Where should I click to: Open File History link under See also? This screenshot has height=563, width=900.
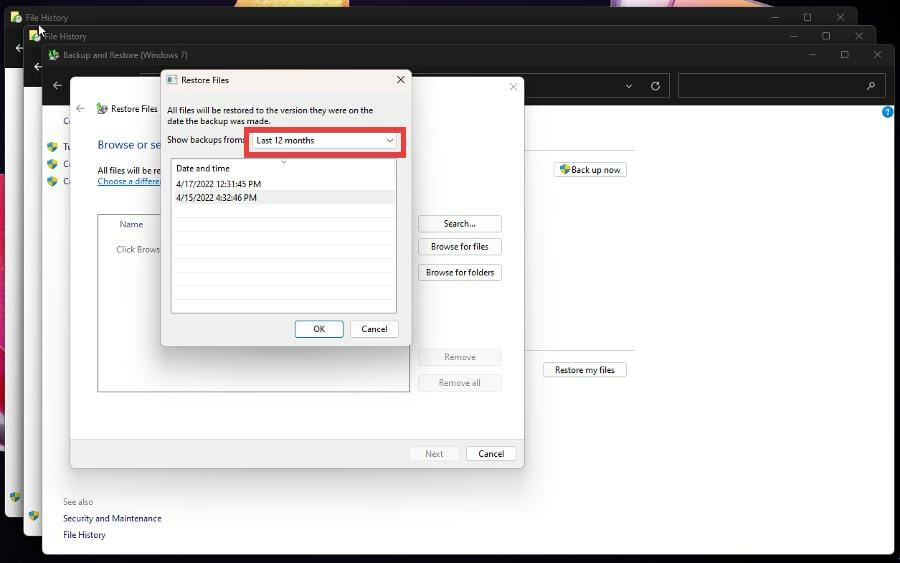click(84, 535)
